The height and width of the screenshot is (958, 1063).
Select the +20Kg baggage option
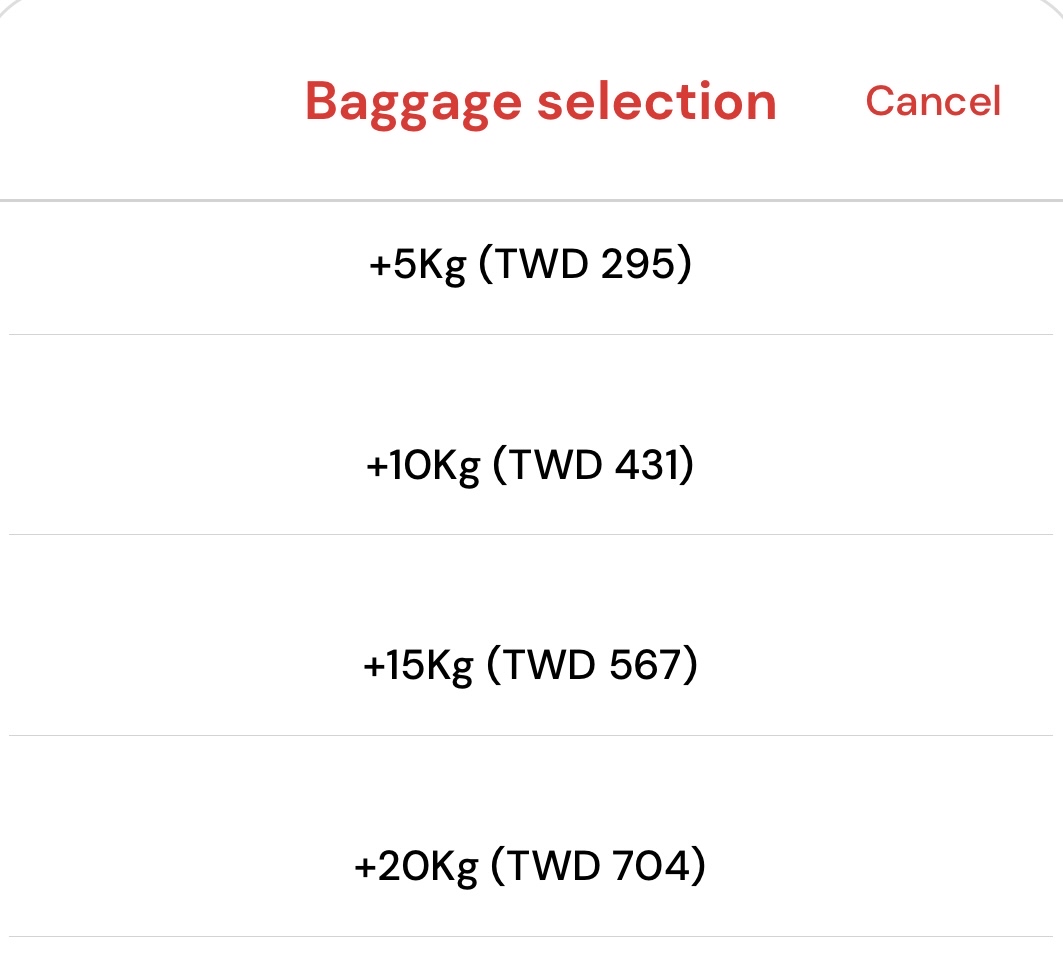point(530,867)
